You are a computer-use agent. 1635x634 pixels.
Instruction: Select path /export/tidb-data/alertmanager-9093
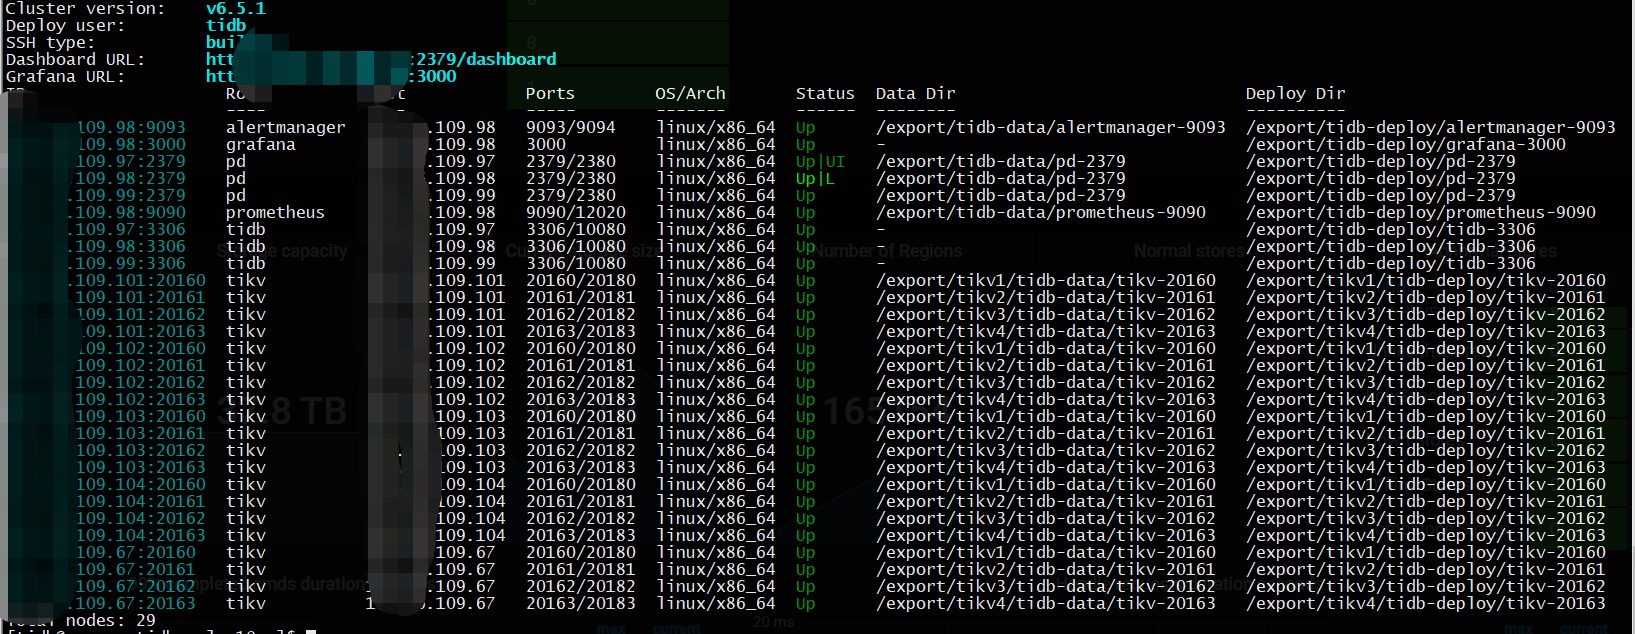1050,127
